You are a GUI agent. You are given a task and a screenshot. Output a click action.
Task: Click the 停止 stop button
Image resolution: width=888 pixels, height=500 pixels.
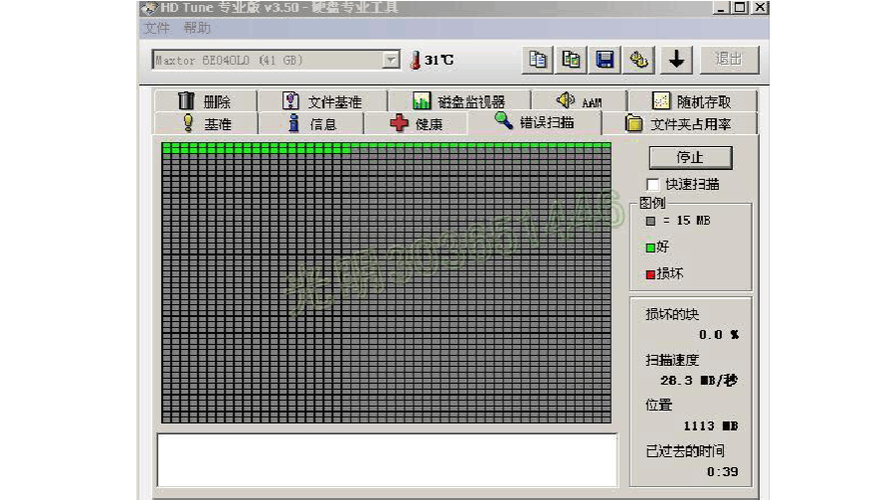(x=690, y=157)
